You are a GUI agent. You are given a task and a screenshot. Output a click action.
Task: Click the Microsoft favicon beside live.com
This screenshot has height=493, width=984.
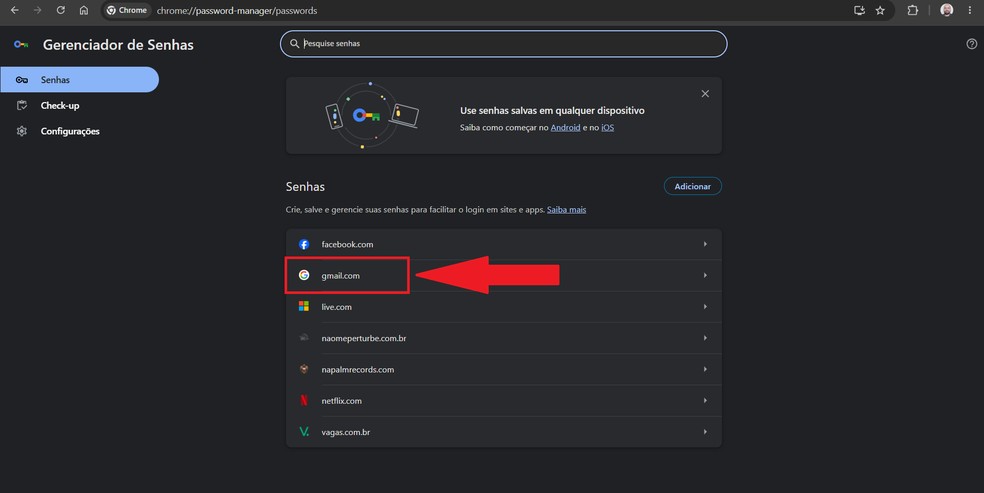[304, 306]
